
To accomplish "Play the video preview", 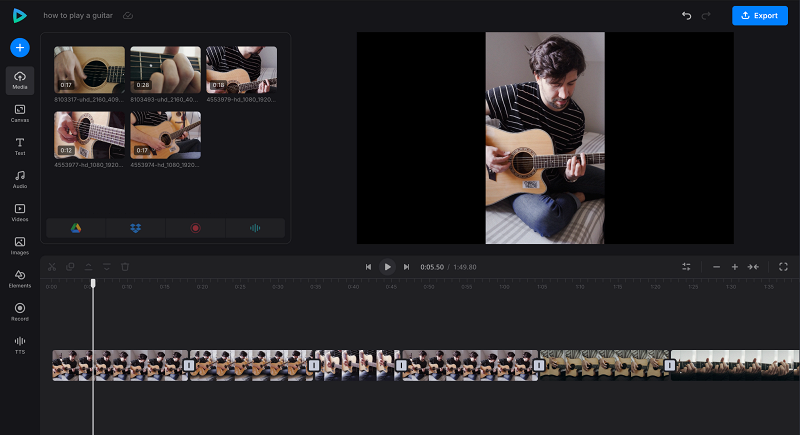I will click(x=387, y=267).
